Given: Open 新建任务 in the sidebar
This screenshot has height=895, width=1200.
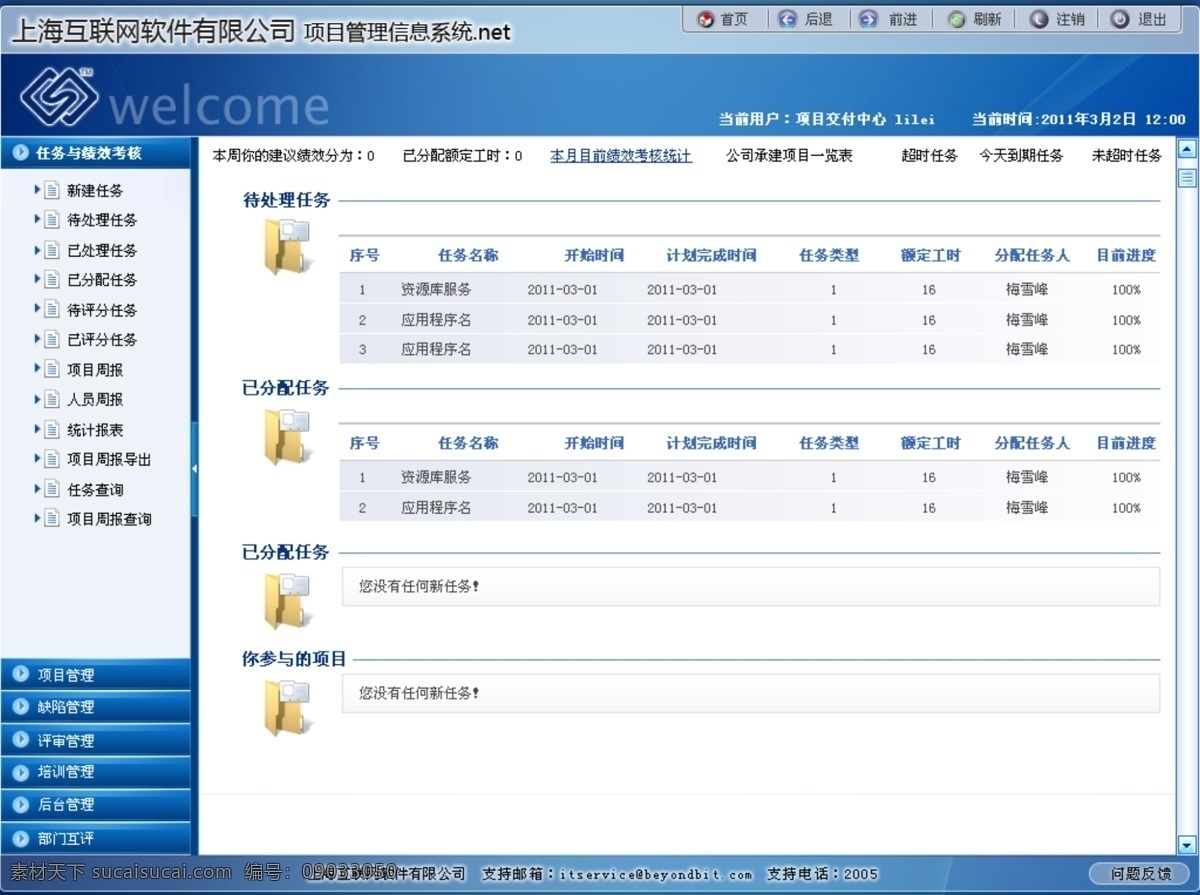Looking at the screenshot, I should pyautogui.click(x=95, y=190).
